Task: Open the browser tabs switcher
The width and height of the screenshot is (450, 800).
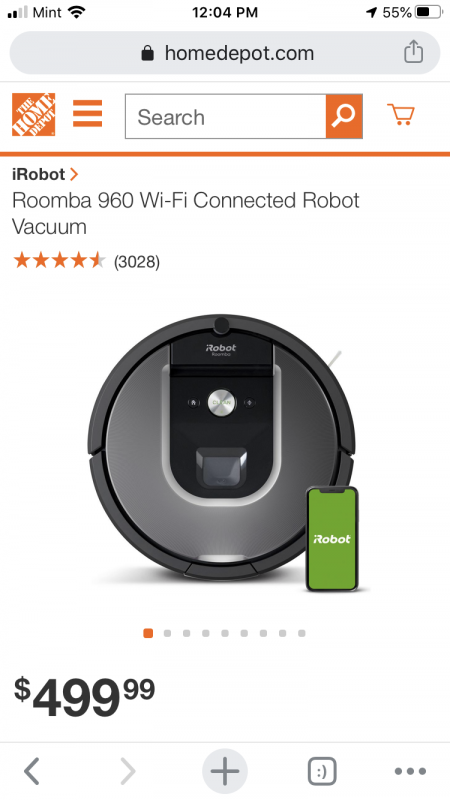Action: [322, 771]
